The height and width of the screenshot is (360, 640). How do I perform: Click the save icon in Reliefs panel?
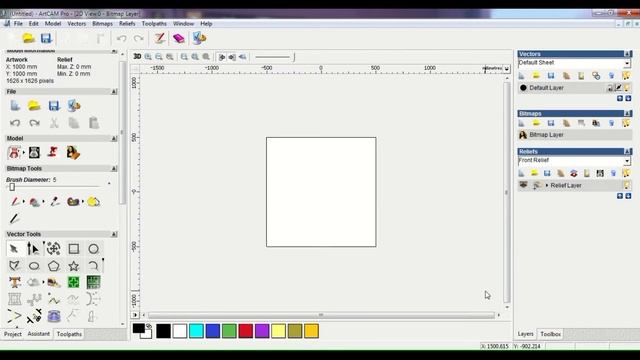point(547,173)
